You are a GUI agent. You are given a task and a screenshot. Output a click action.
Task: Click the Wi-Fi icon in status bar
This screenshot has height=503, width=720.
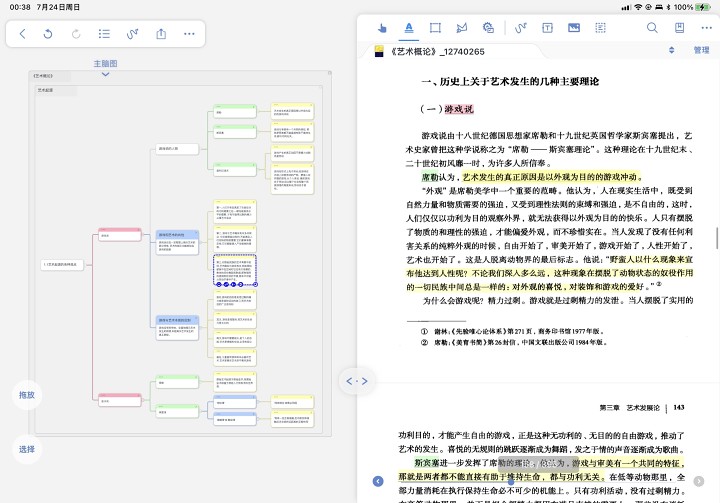pyautogui.click(x=638, y=7)
